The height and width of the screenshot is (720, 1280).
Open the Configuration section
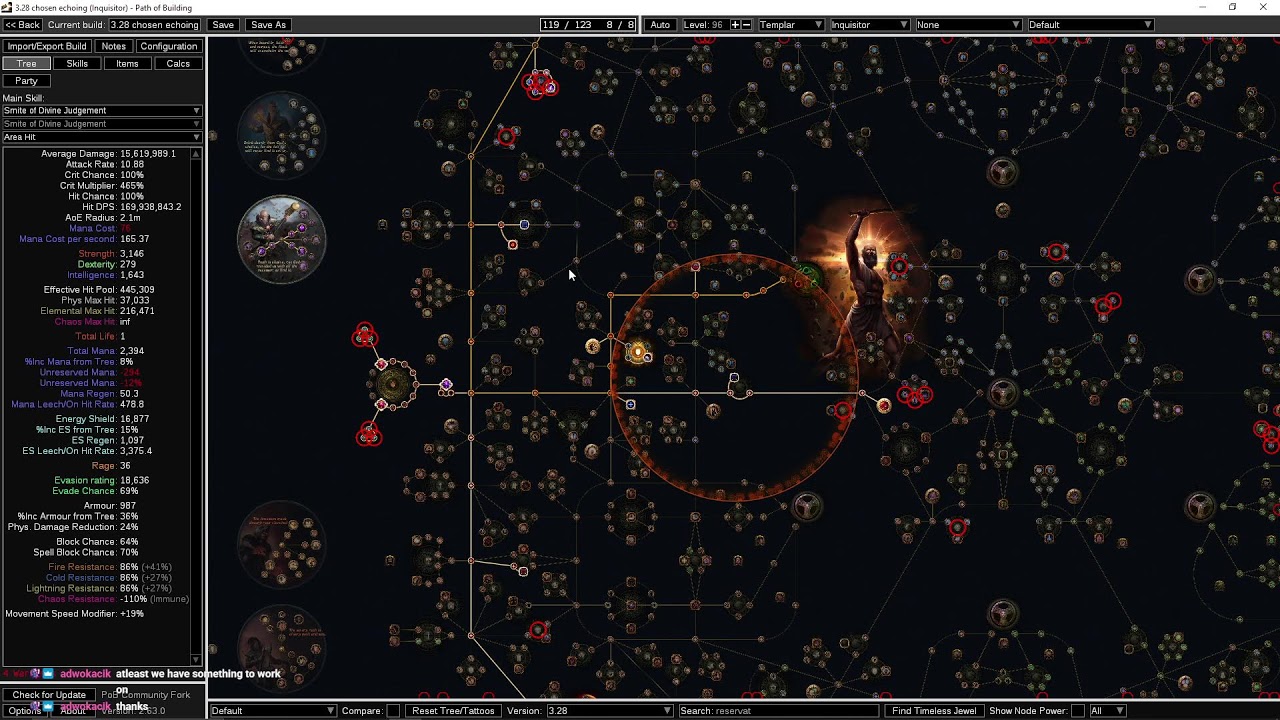tap(168, 46)
